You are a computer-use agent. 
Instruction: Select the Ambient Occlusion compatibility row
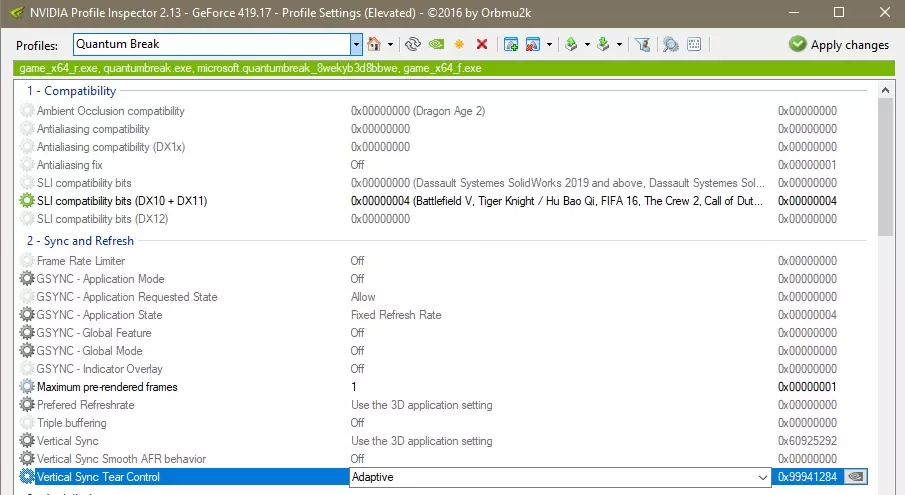[x=443, y=111]
